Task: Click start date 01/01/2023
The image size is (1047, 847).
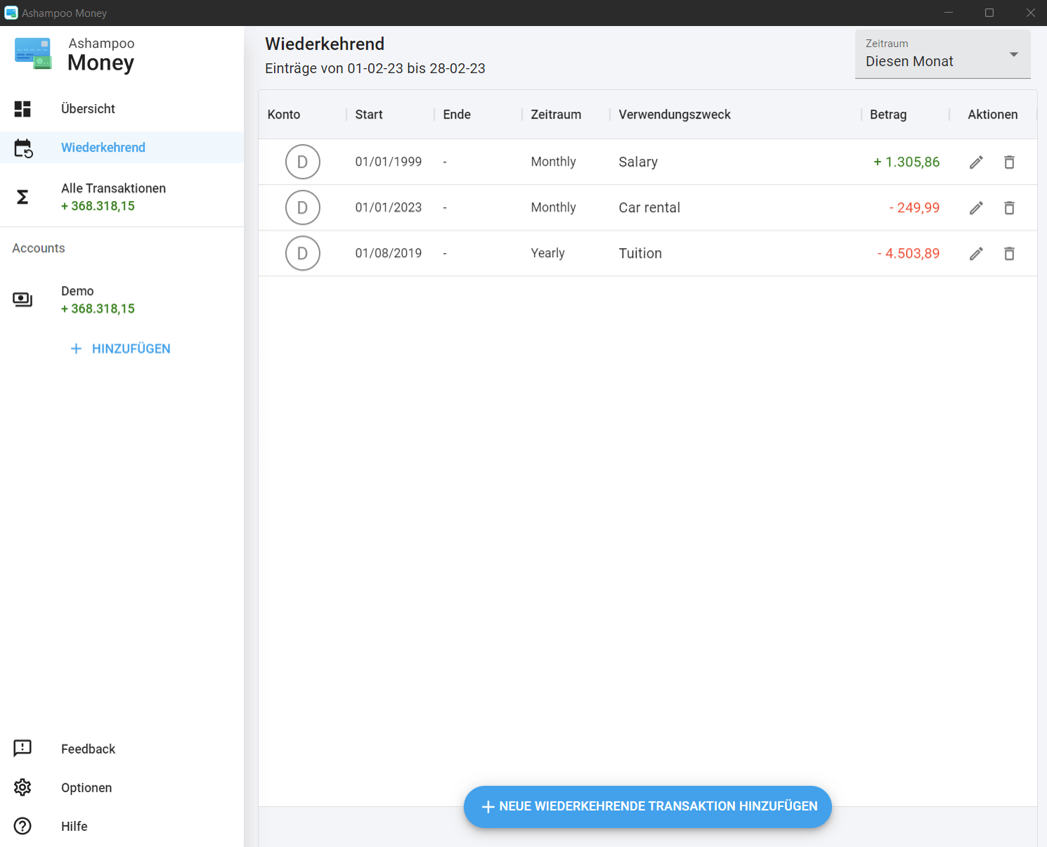Action: coord(388,208)
